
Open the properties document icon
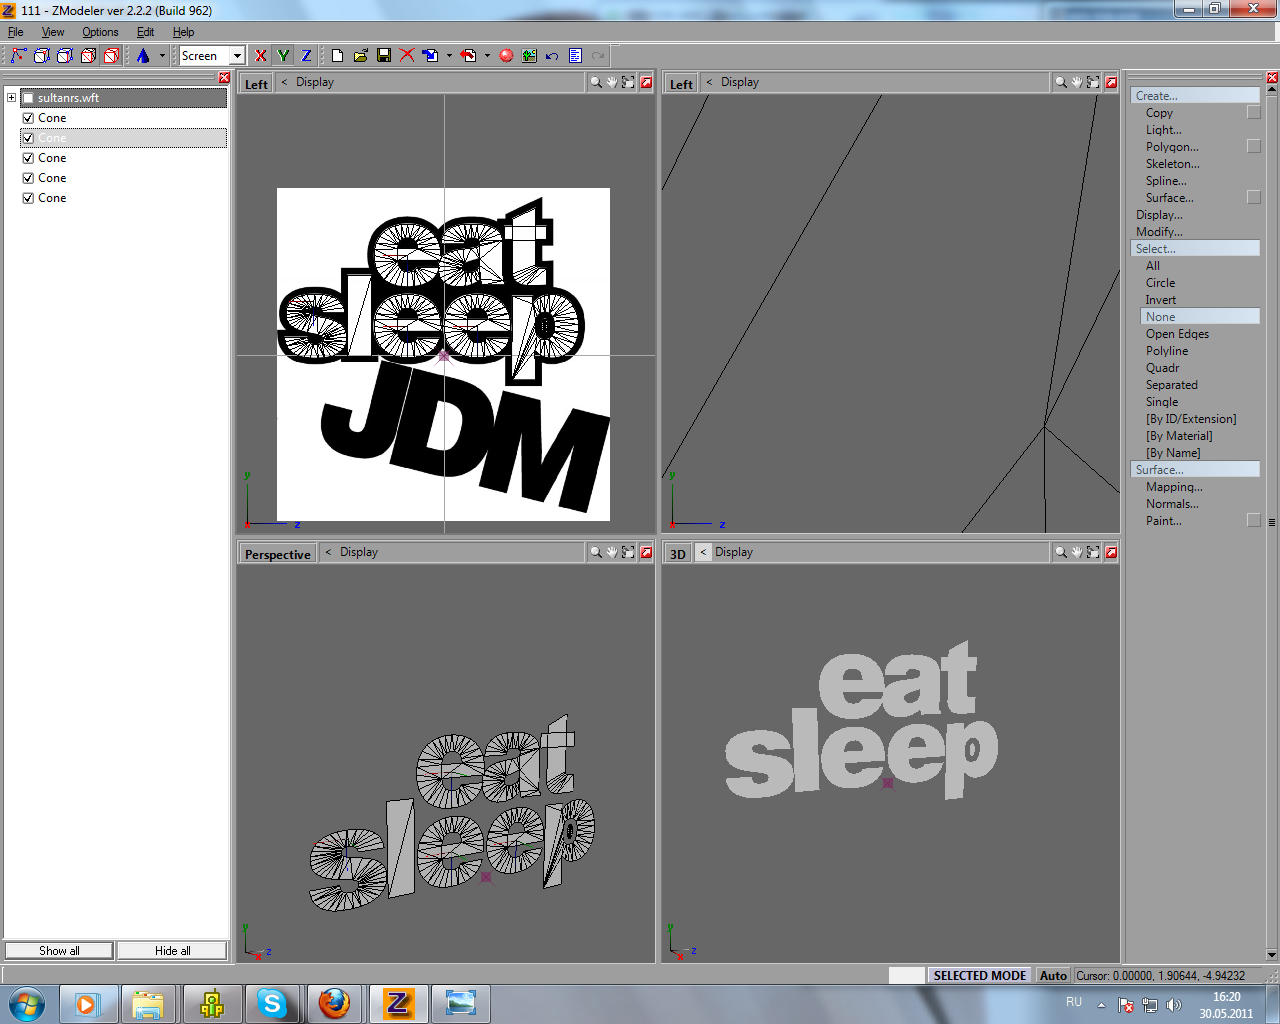coord(575,56)
